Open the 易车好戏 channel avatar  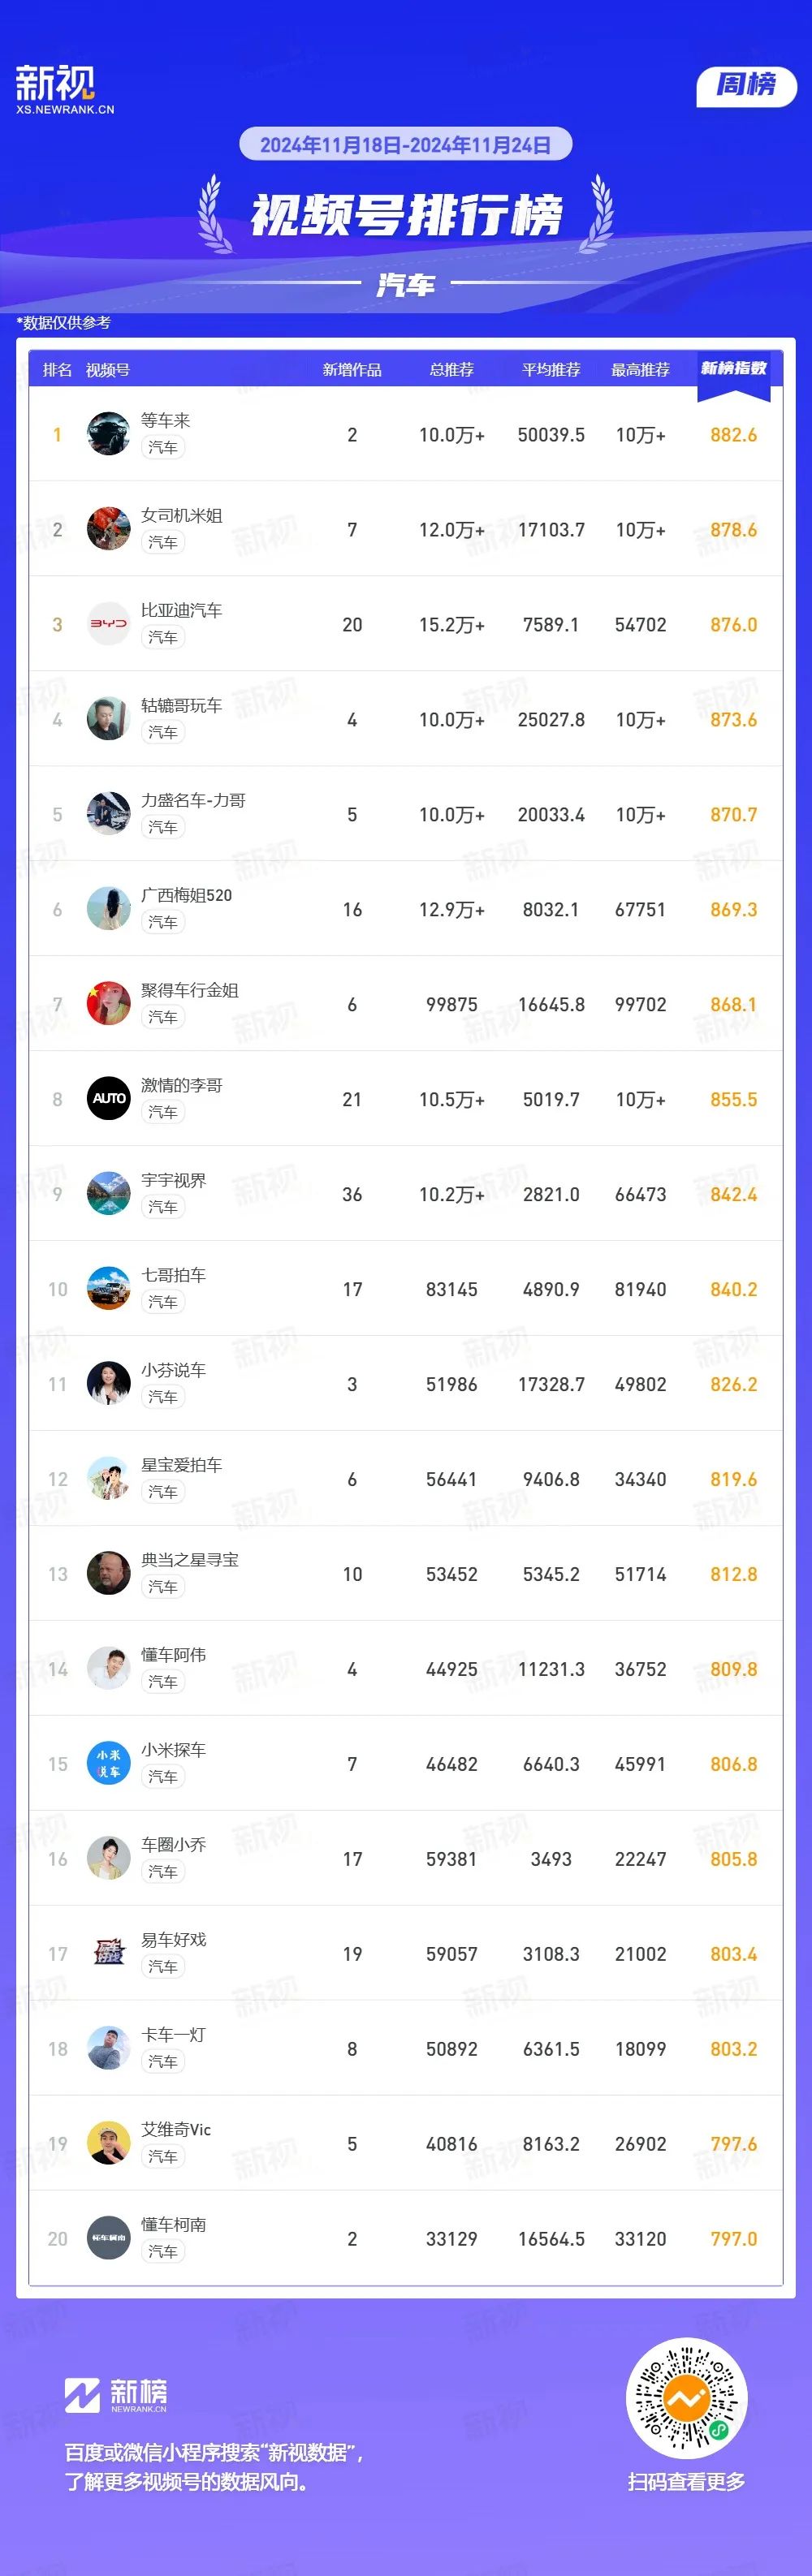[108, 1953]
